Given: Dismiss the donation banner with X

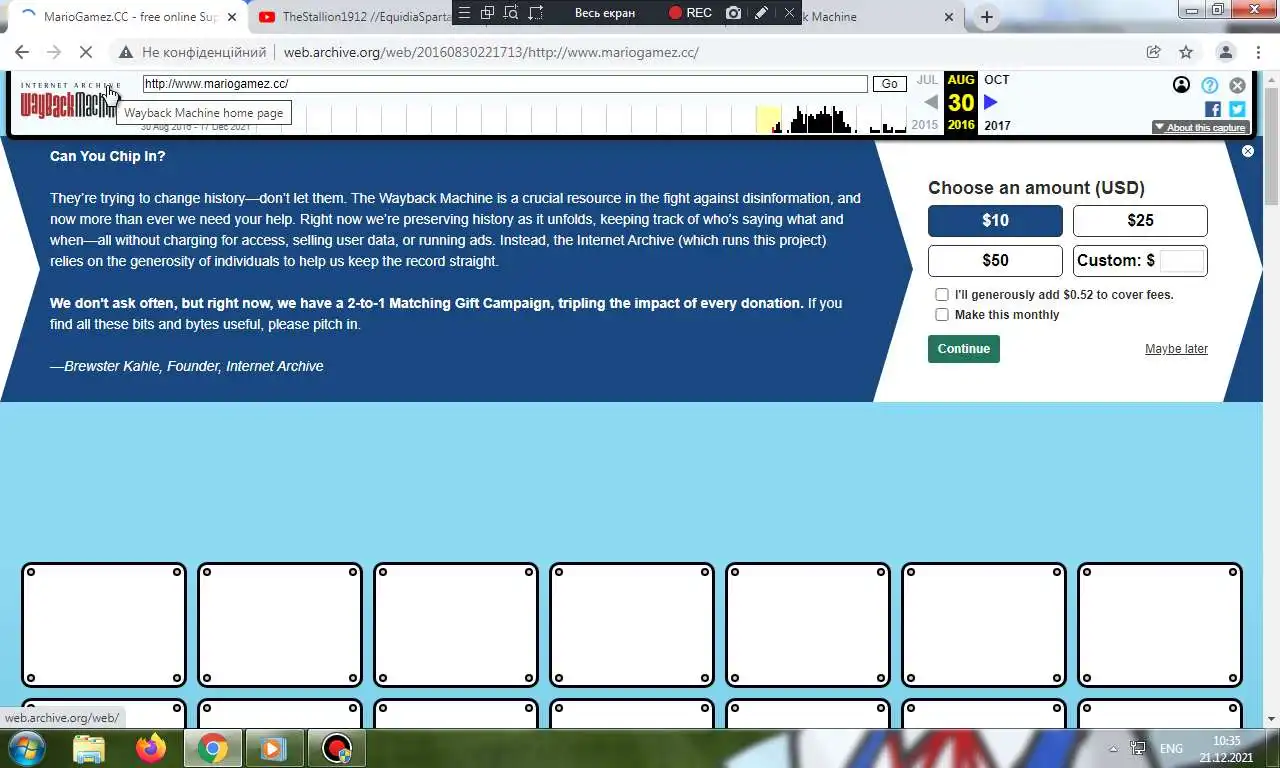Looking at the screenshot, I should point(1247,151).
